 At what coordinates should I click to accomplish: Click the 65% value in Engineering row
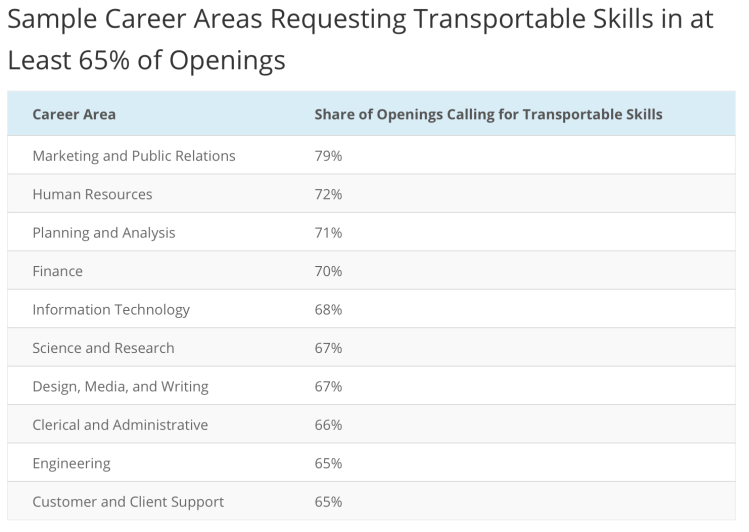pyautogui.click(x=328, y=464)
